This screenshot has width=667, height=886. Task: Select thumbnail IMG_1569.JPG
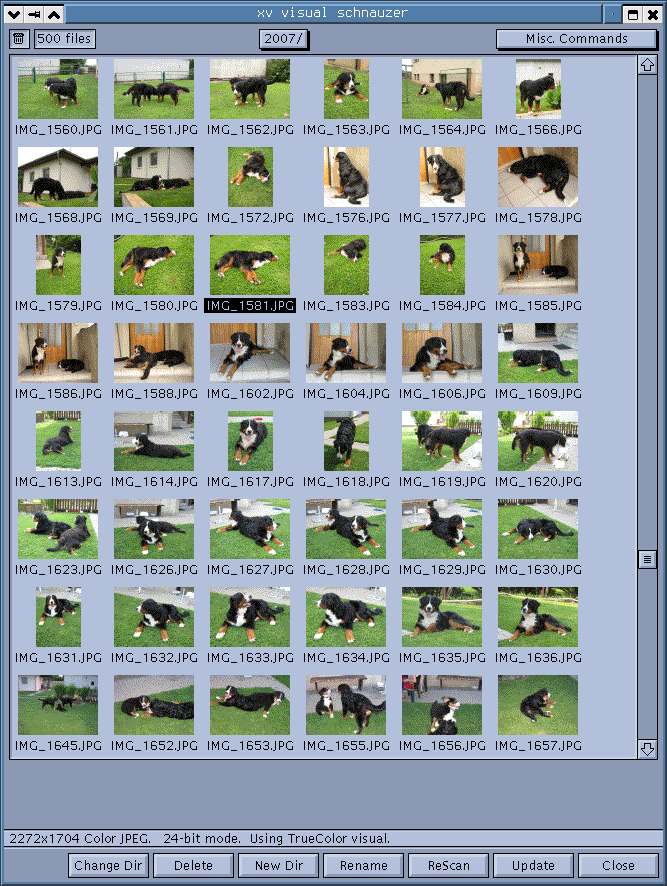pos(154,177)
